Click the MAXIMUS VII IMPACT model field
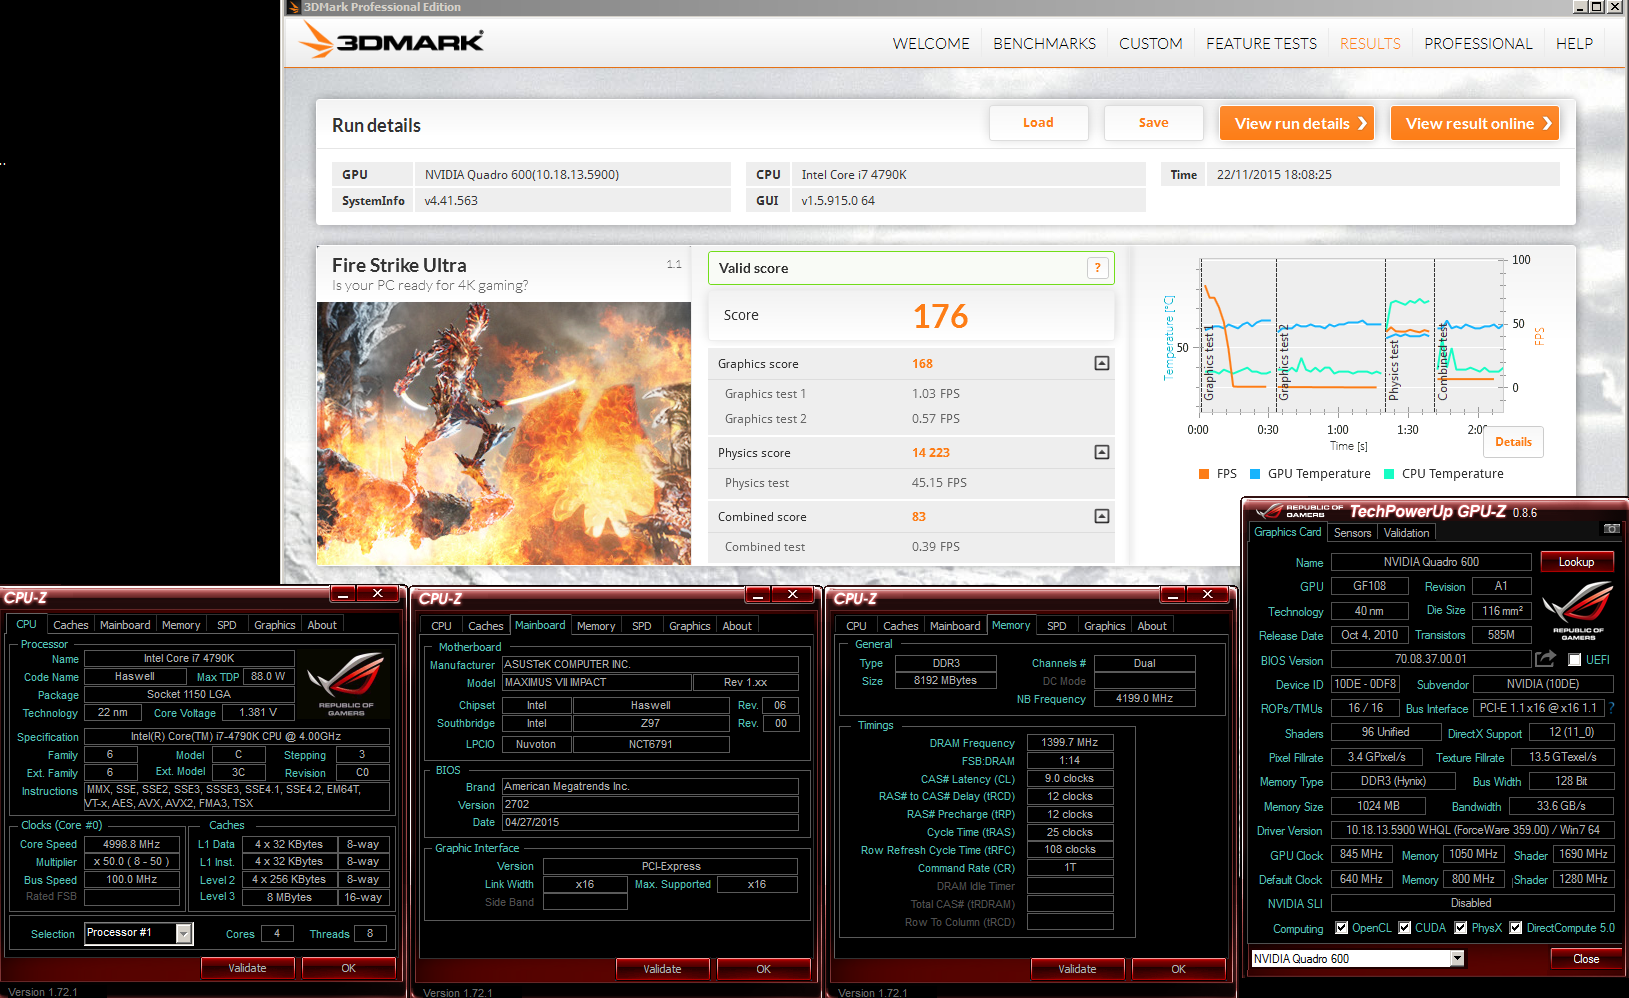Viewport: 1629px width, 998px height. pos(597,682)
